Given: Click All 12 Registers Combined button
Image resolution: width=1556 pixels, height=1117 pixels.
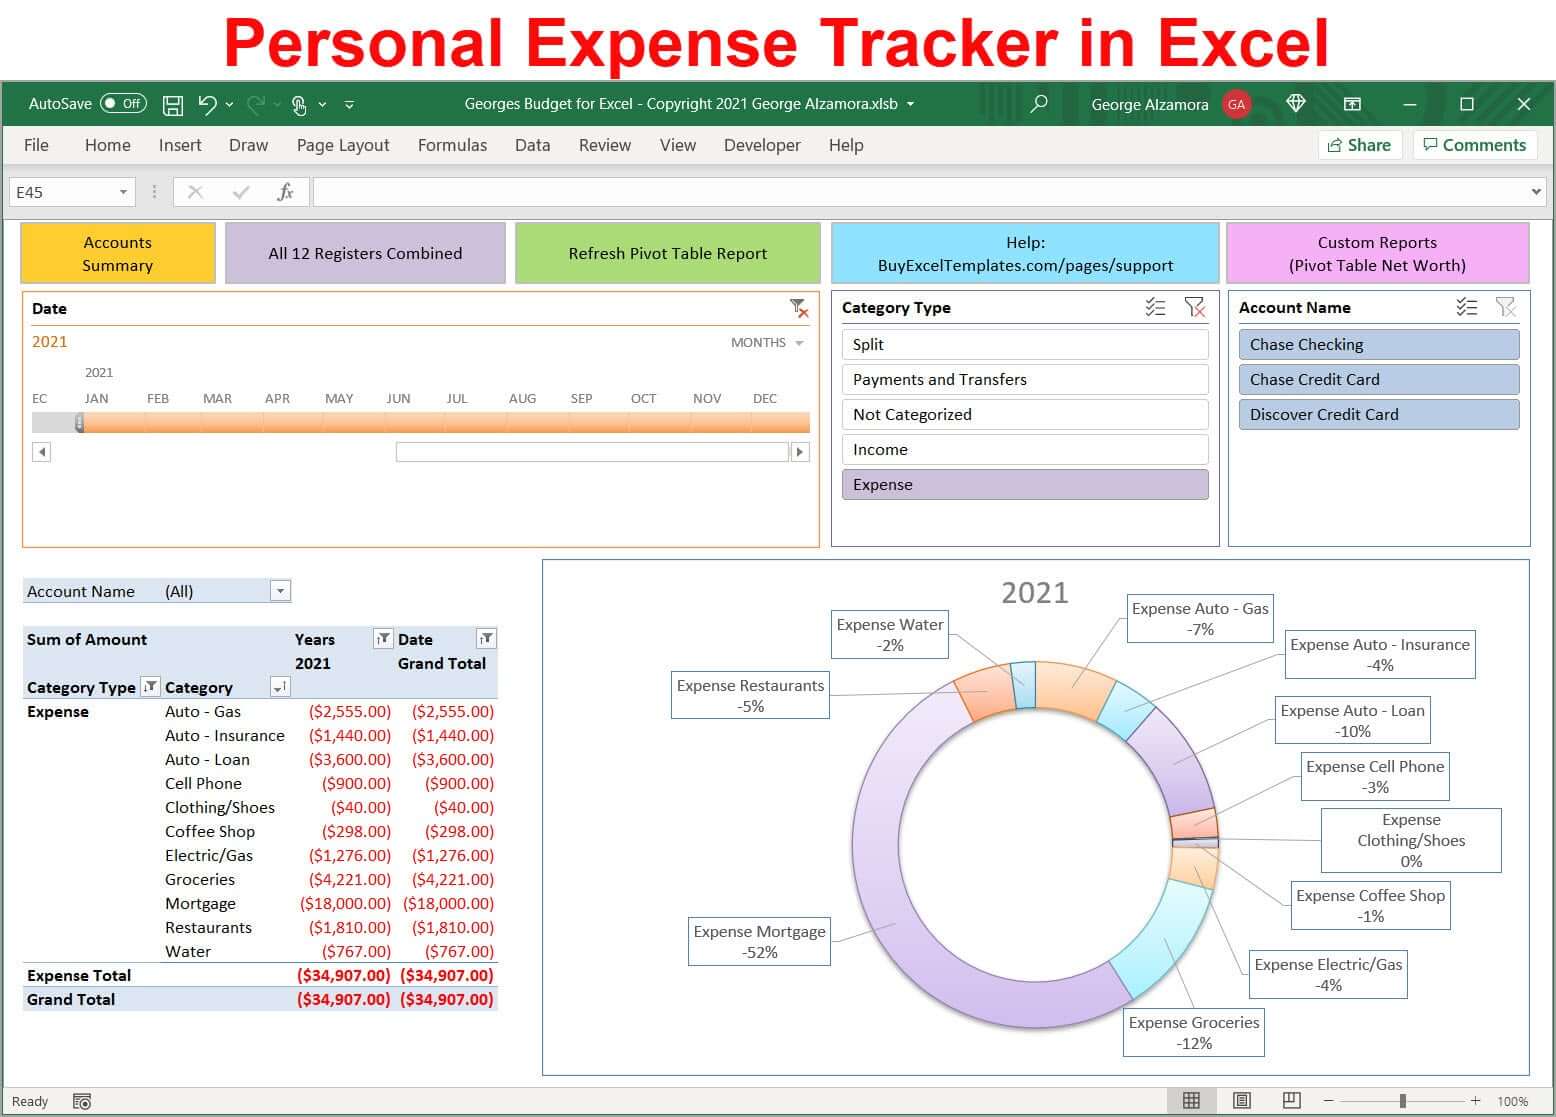Looking at the screenshot, I should click(365, 253).
